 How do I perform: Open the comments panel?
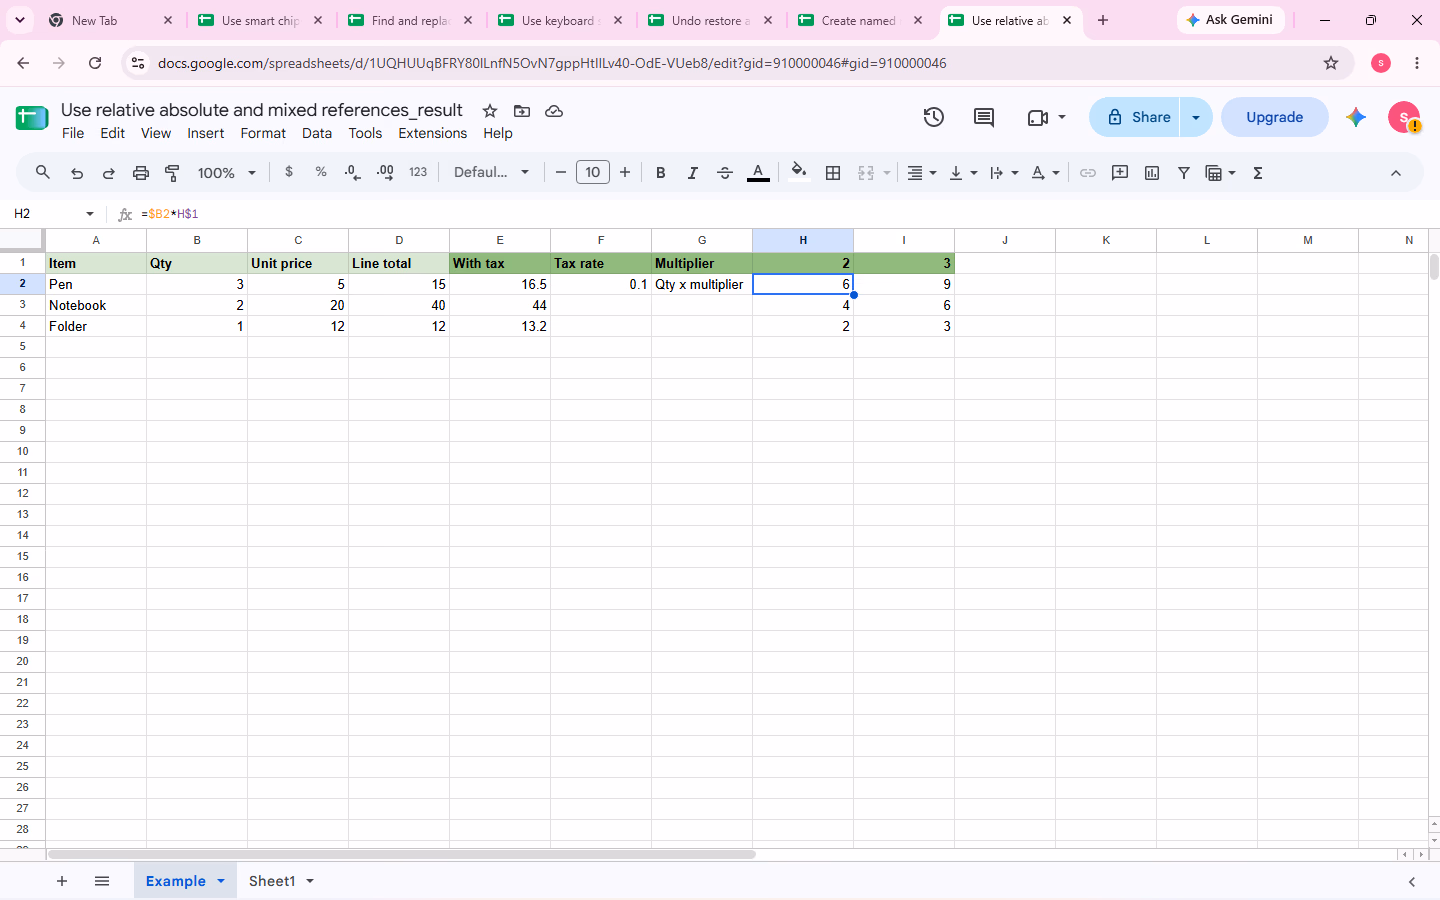click(984, 117)
